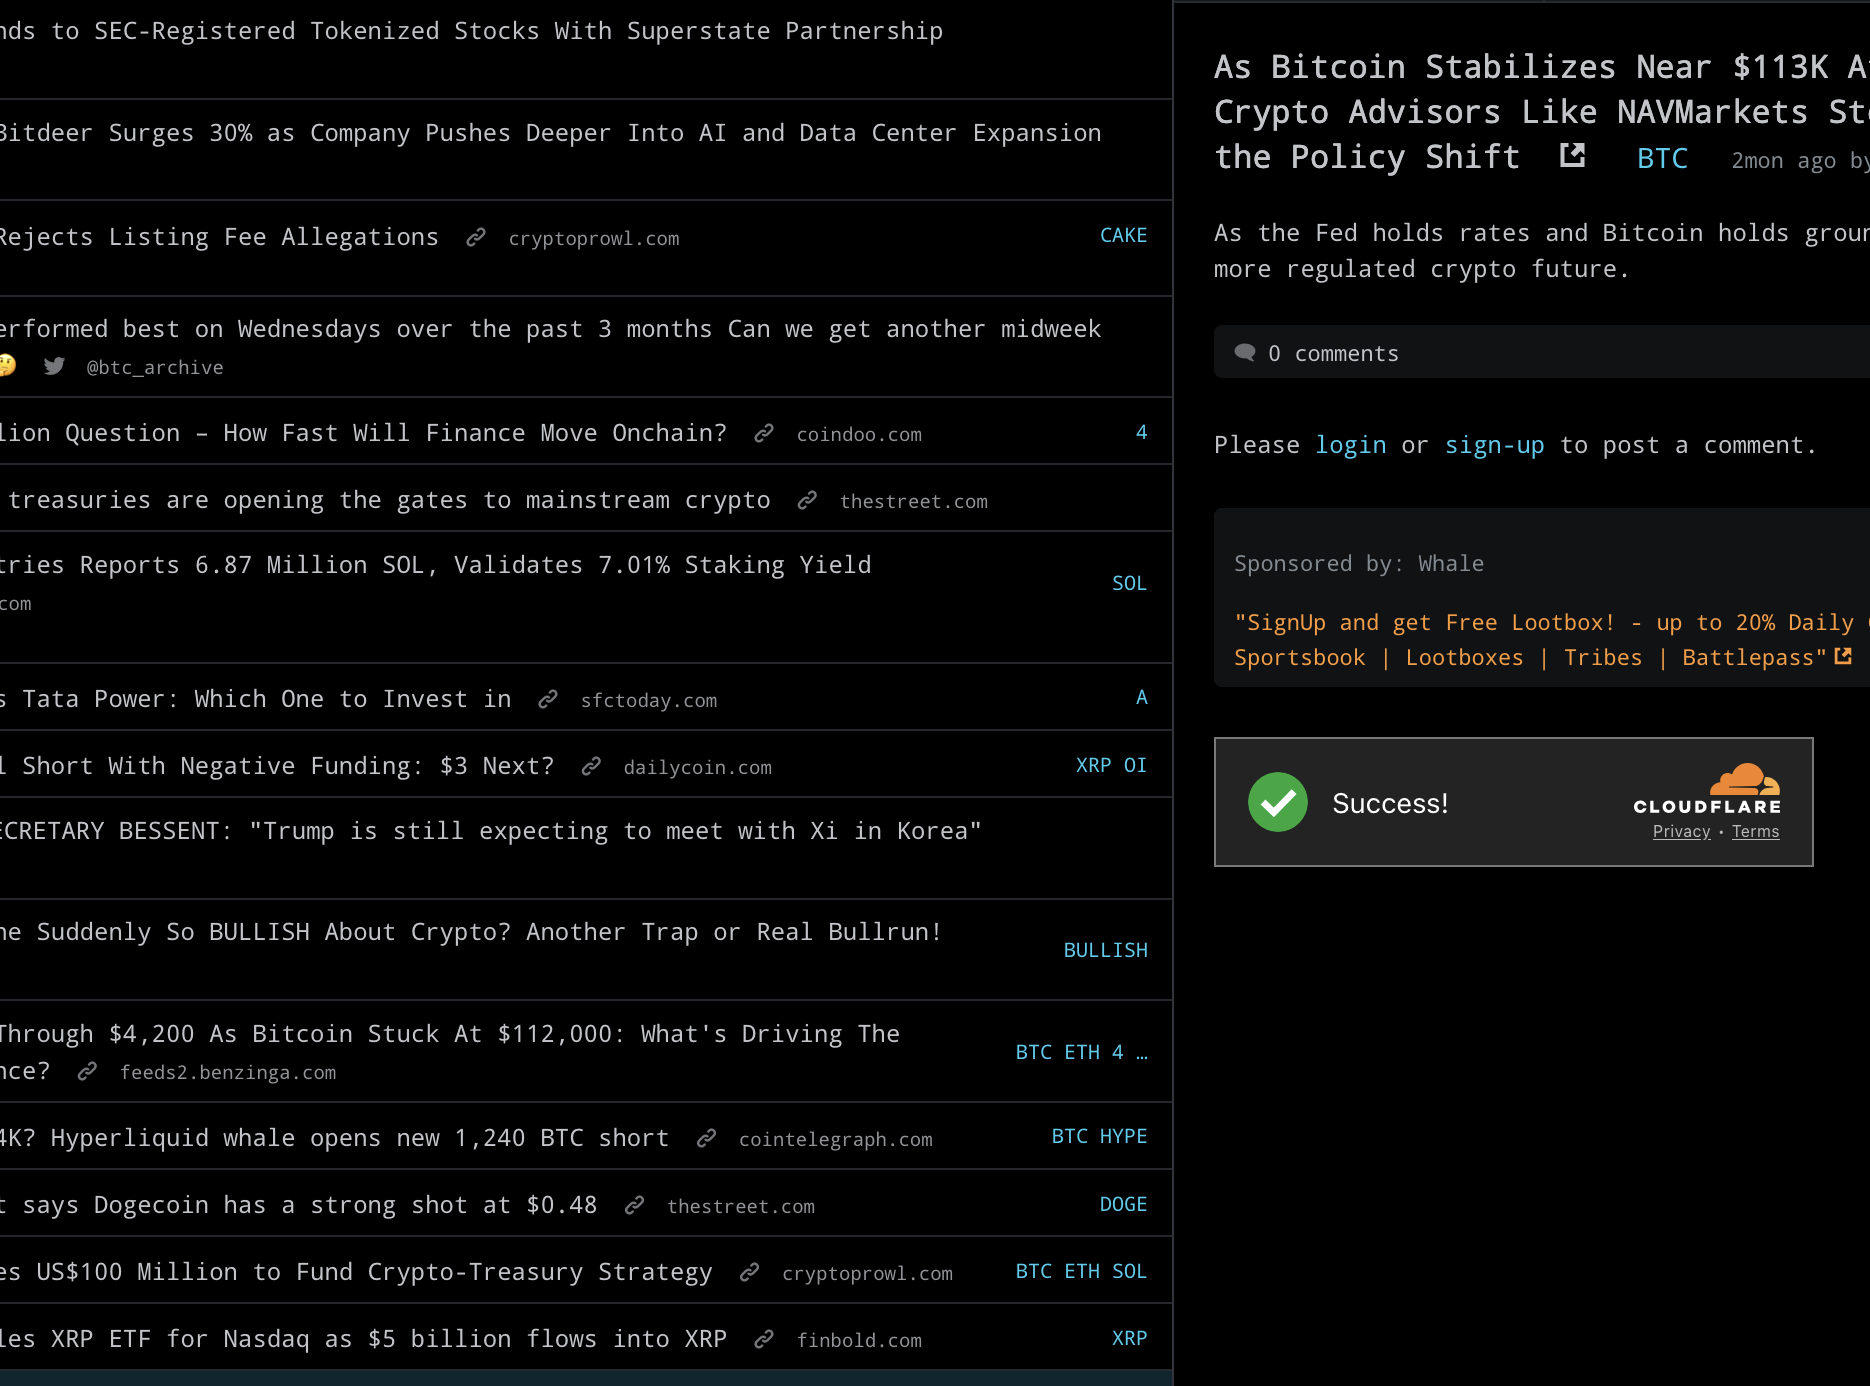The image size is (1870, 1386).
Task: Open the BULLISH tag
Action: click(x=1105, y=951)
